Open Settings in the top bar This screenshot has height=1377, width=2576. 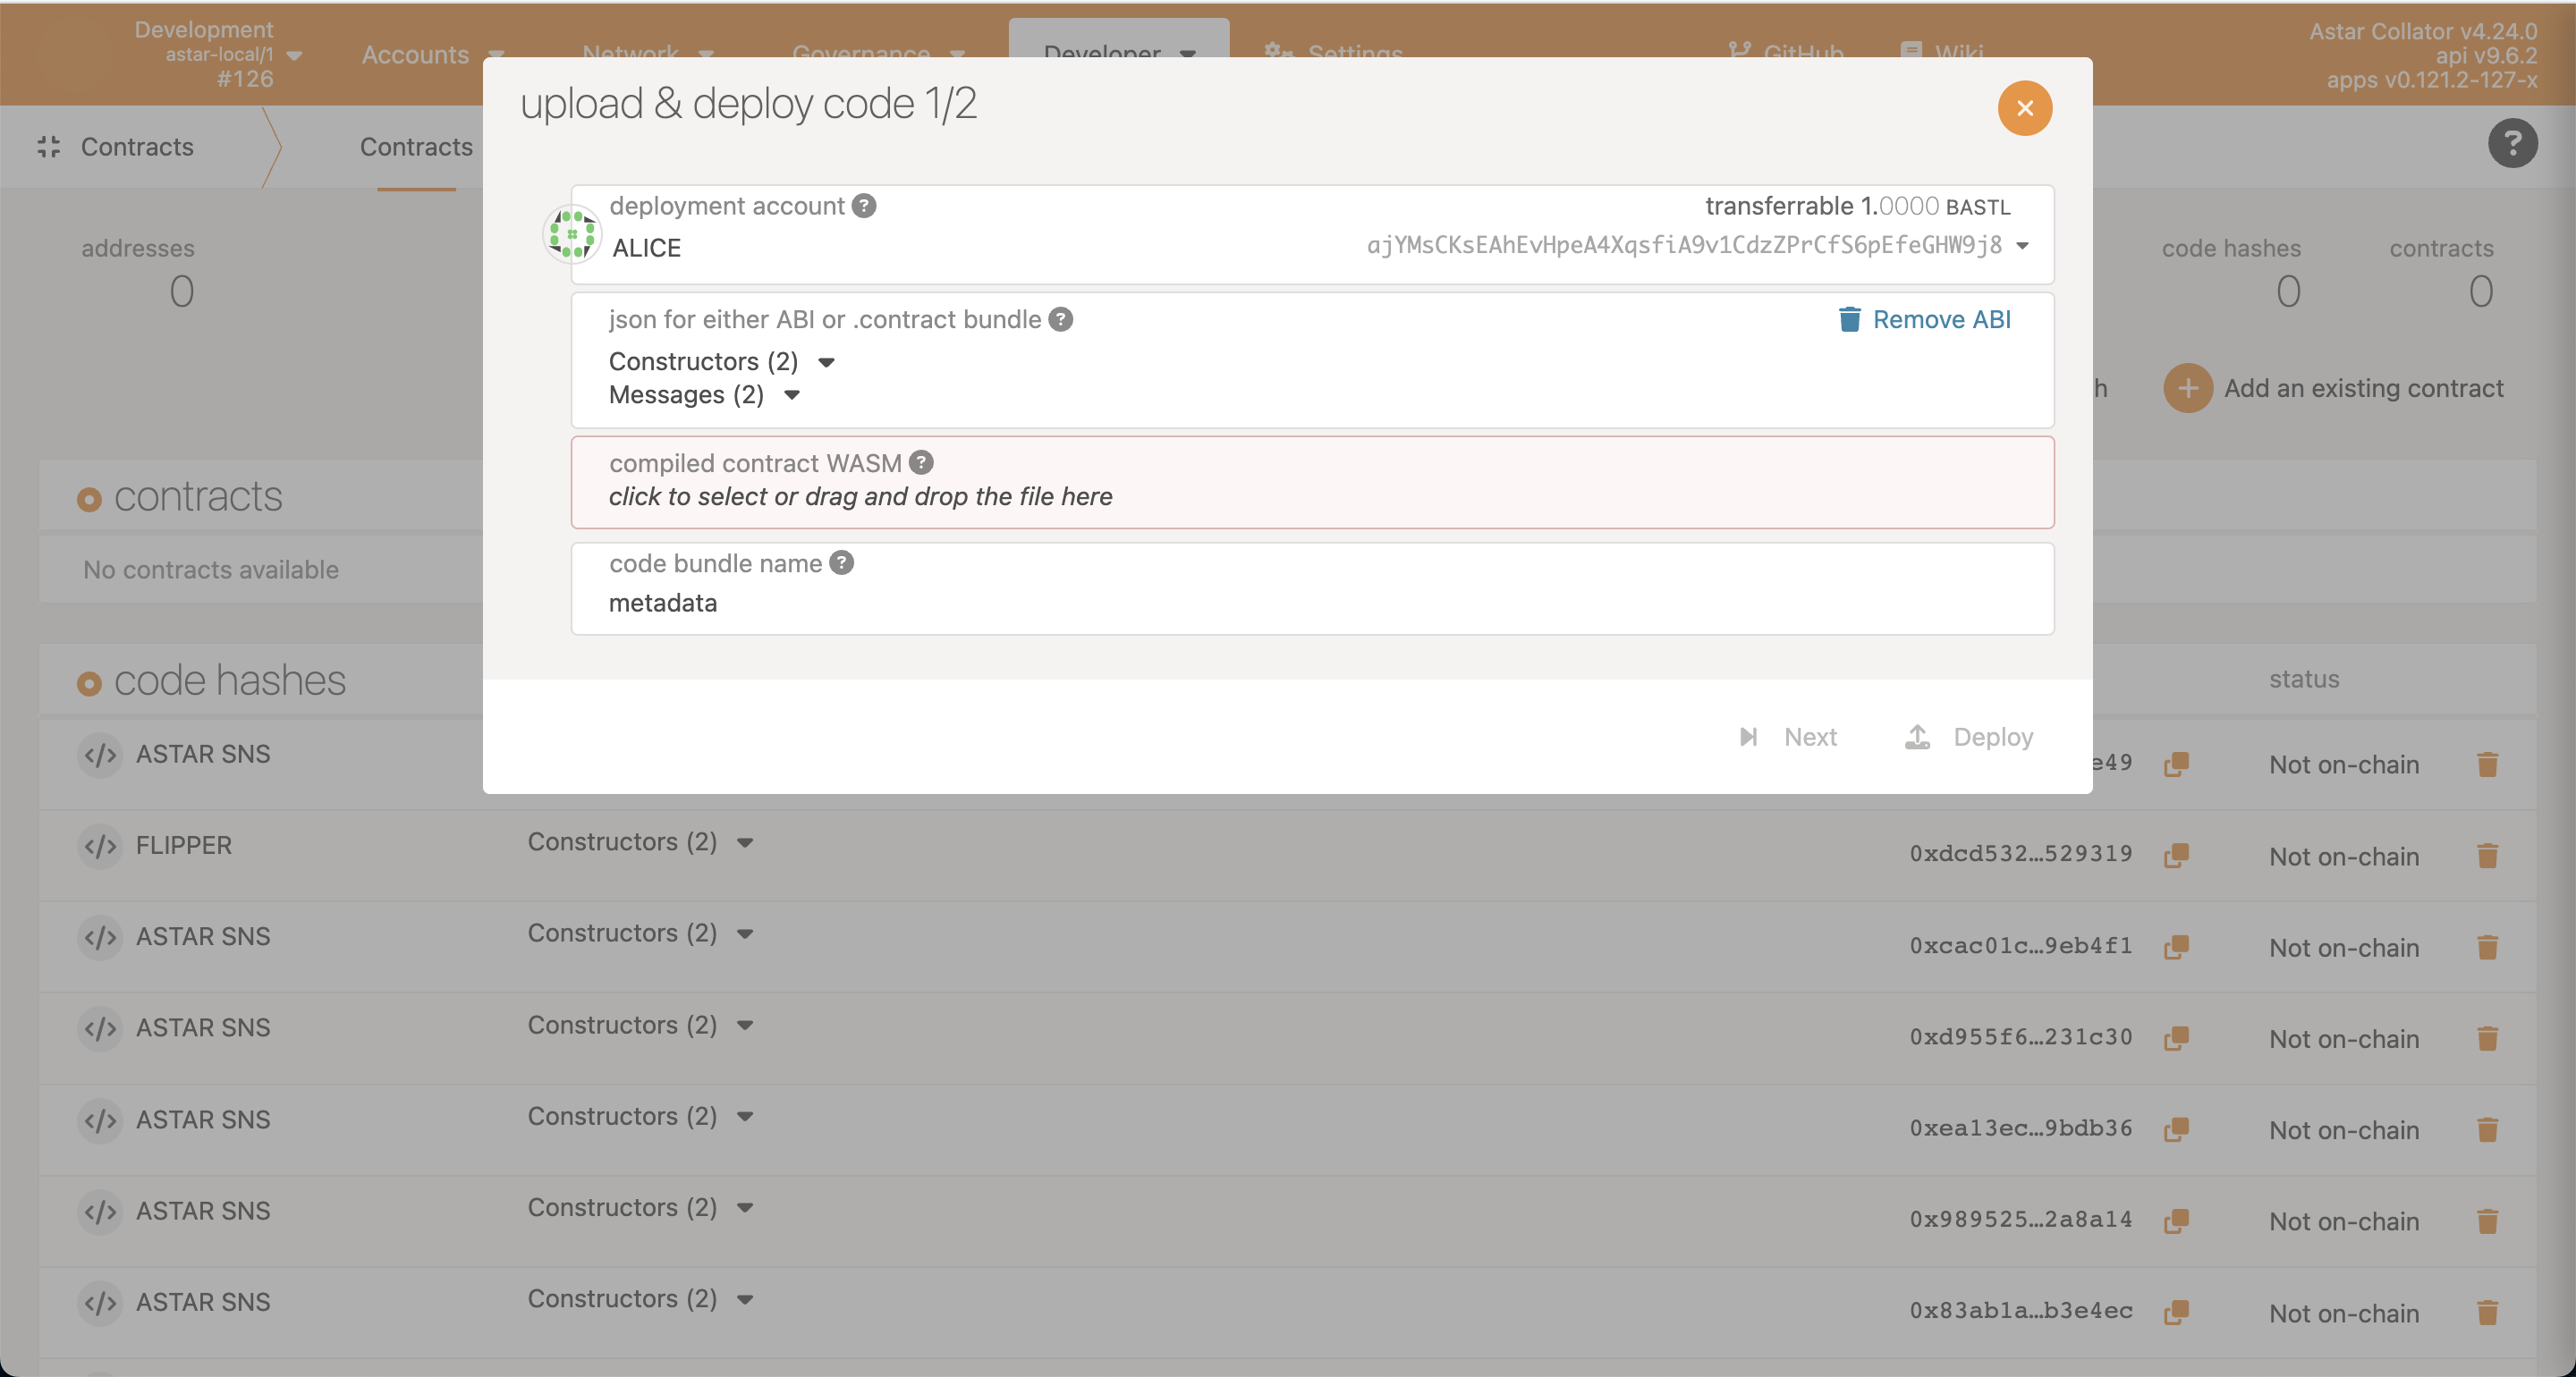[1333, 53]
